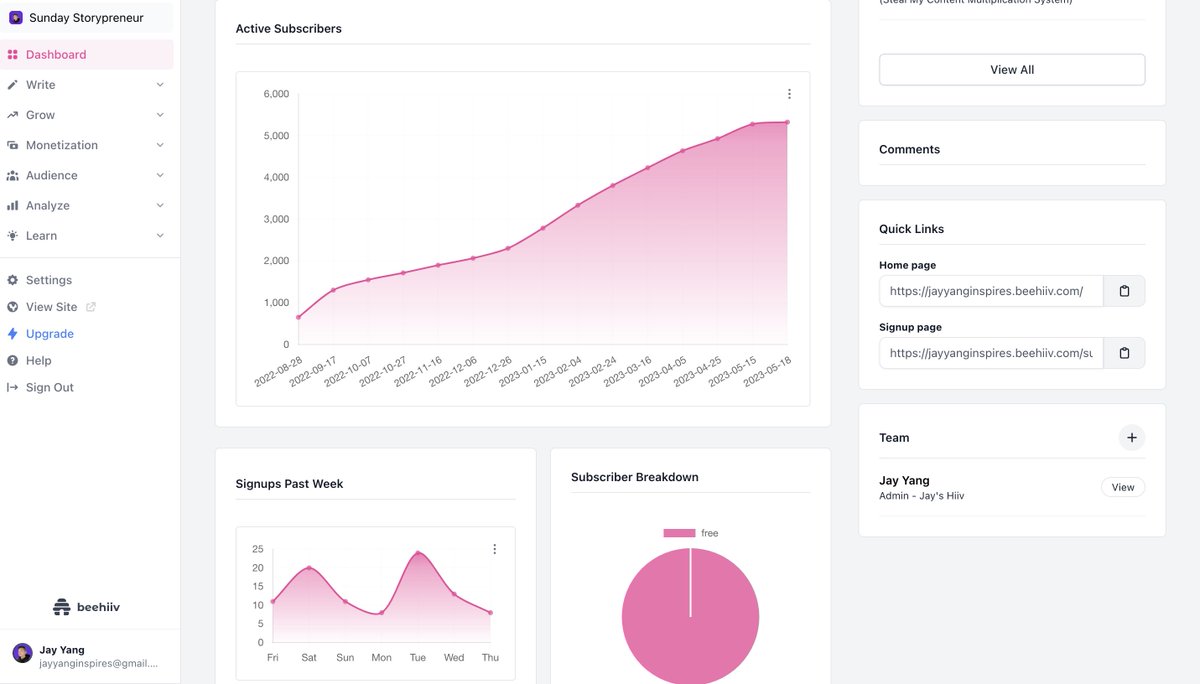Click the Home page URL field
This screenshot has width=1200, height=684.
991,291
